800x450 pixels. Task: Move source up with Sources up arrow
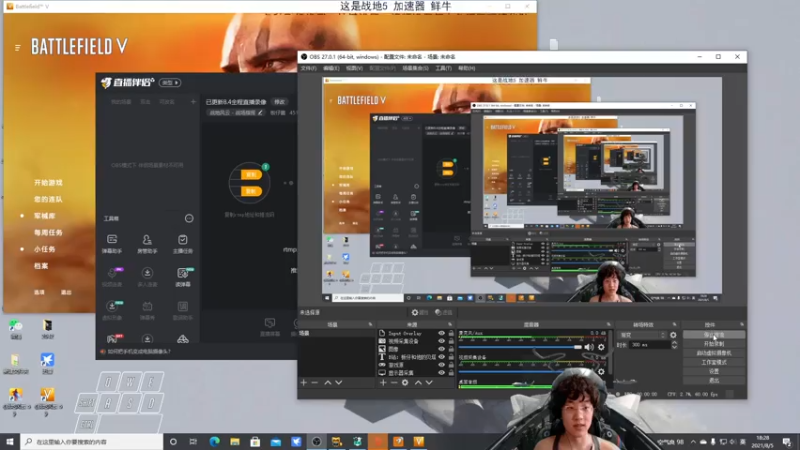tap(418, 382)
